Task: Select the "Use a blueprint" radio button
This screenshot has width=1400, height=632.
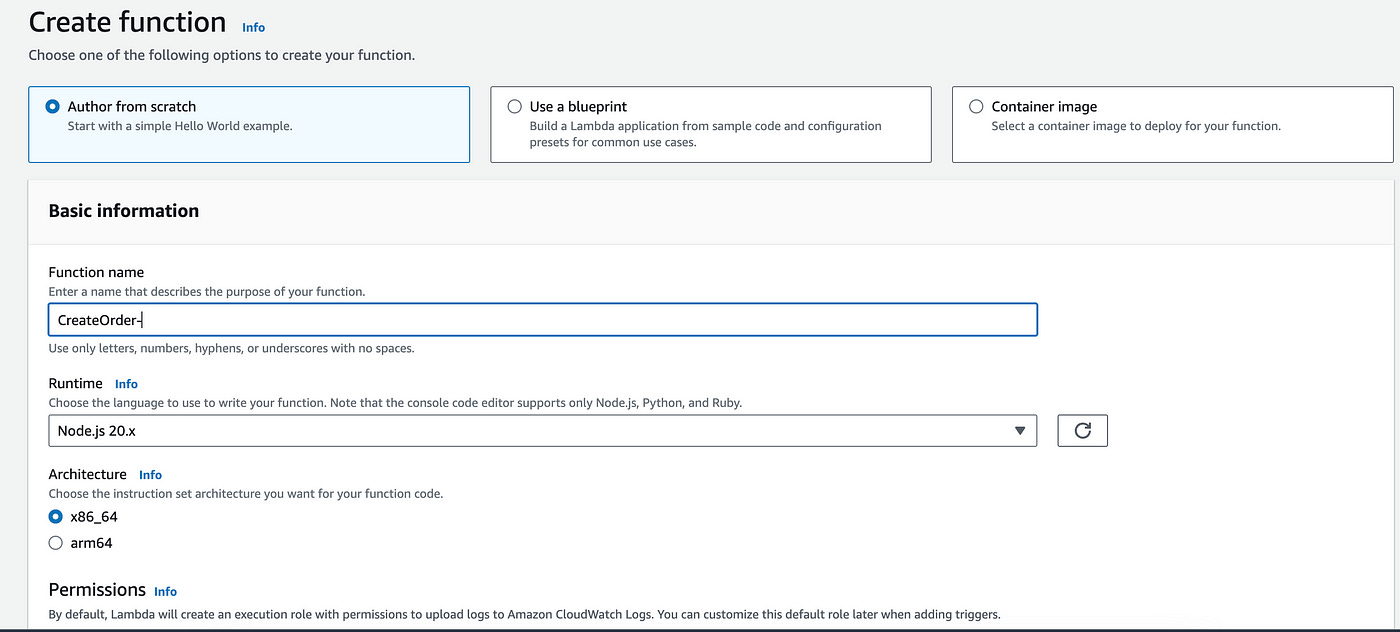Action: (x=515, y=106)
